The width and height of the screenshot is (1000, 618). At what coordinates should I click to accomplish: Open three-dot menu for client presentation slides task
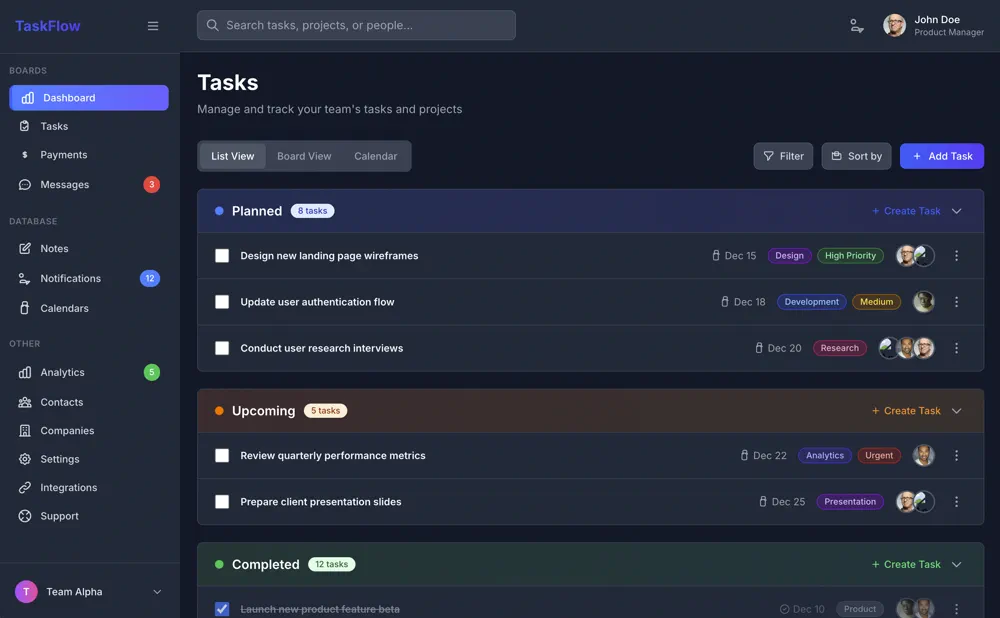[x=956, y=502]
